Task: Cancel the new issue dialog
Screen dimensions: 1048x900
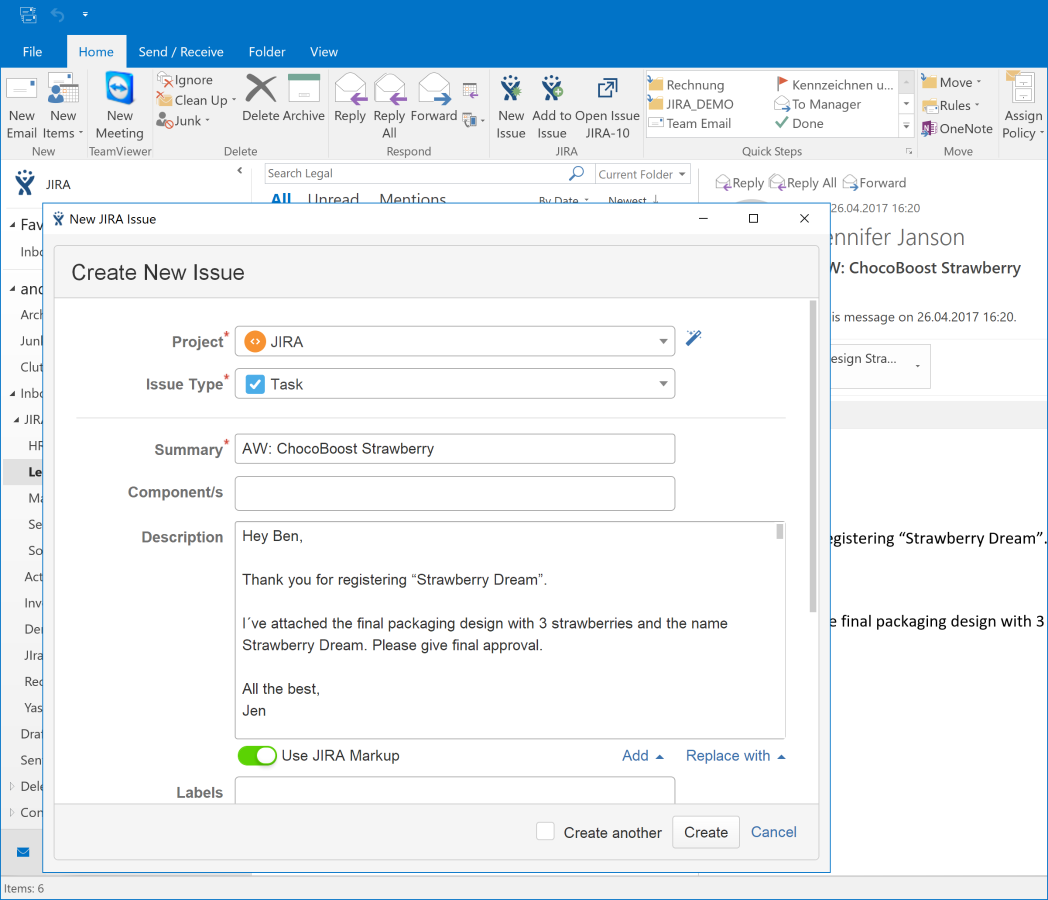Action: [773, 832]
